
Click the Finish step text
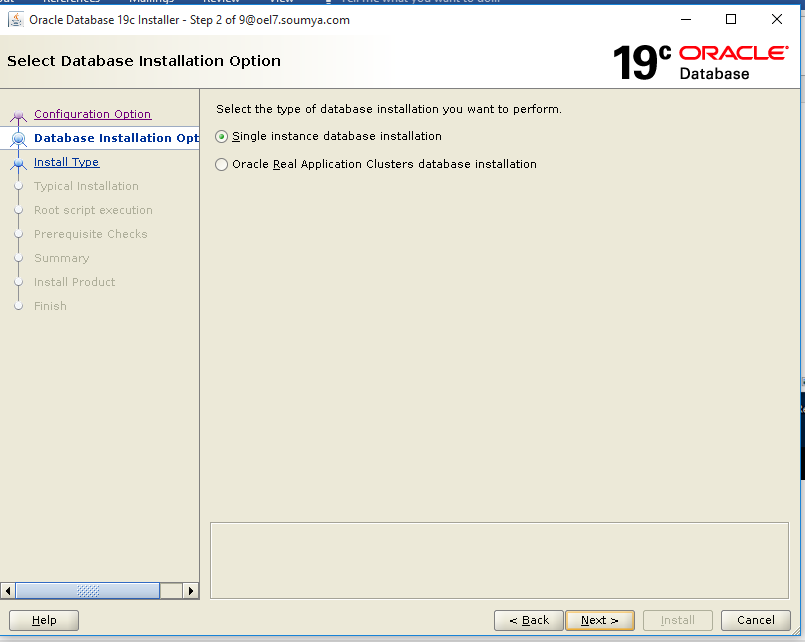(x=50, y=306)
